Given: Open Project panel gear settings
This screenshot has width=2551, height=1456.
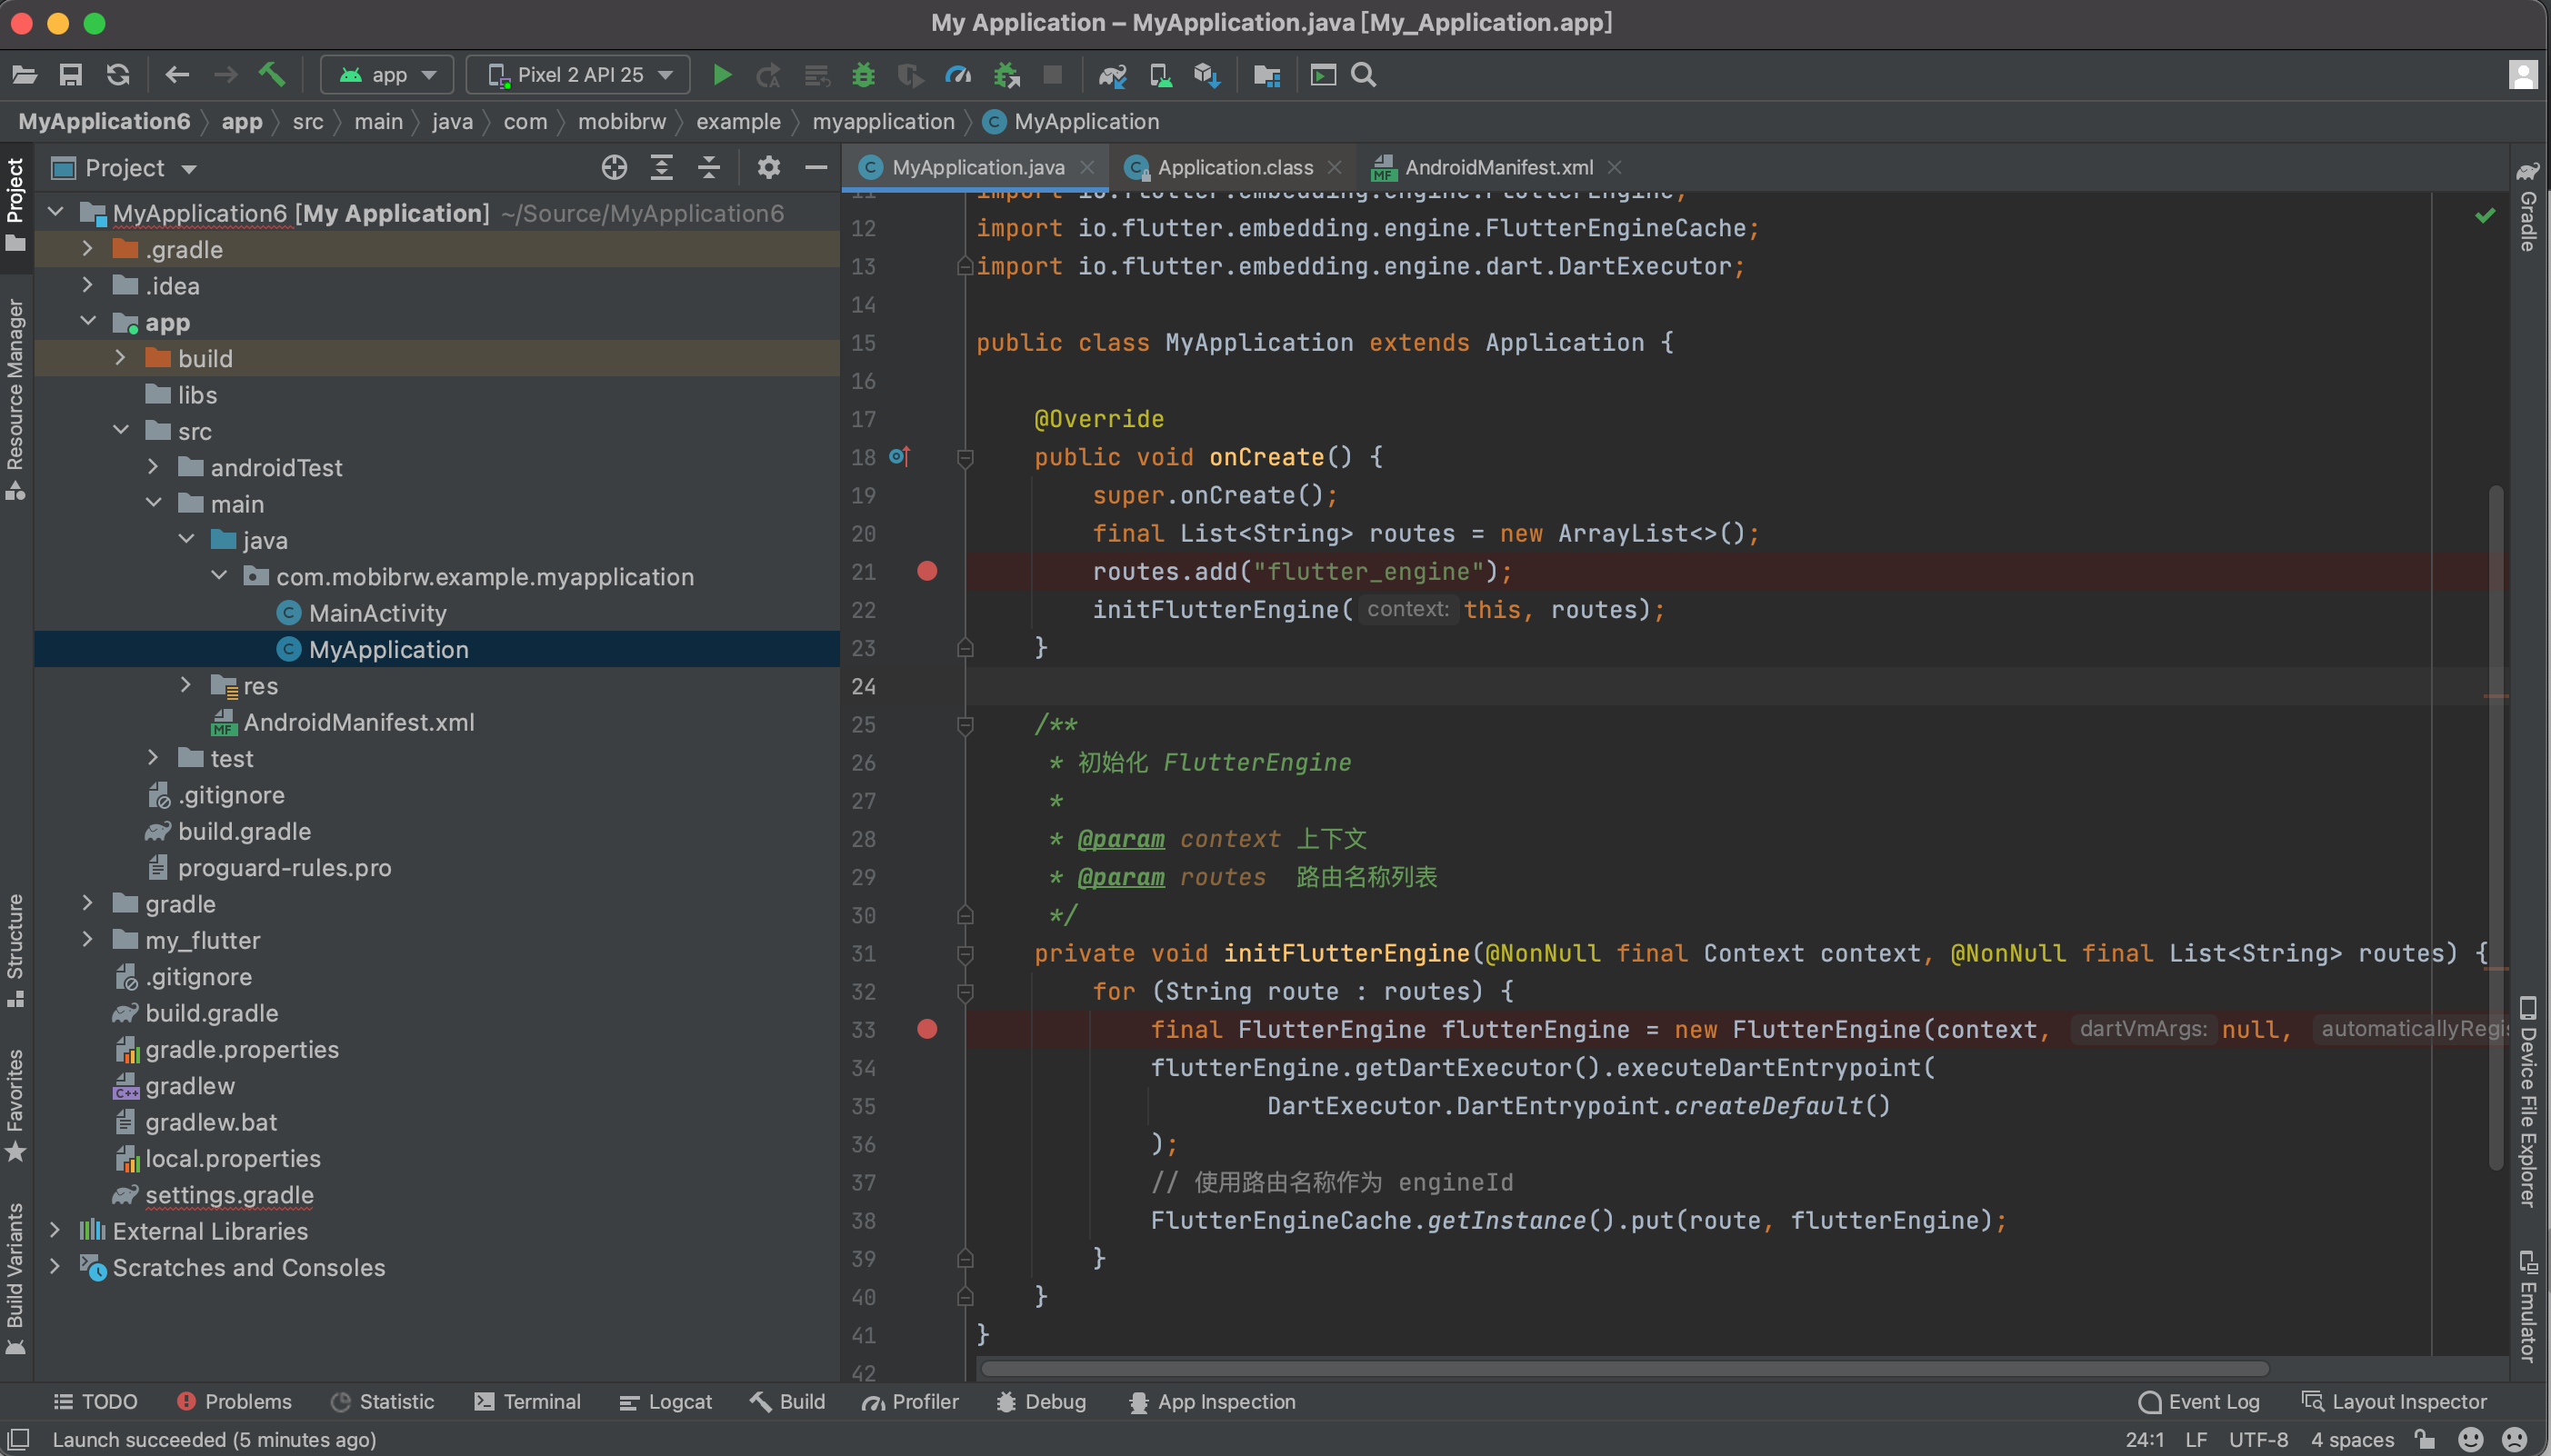Looking at the screenshot, I should pos(768,168).
